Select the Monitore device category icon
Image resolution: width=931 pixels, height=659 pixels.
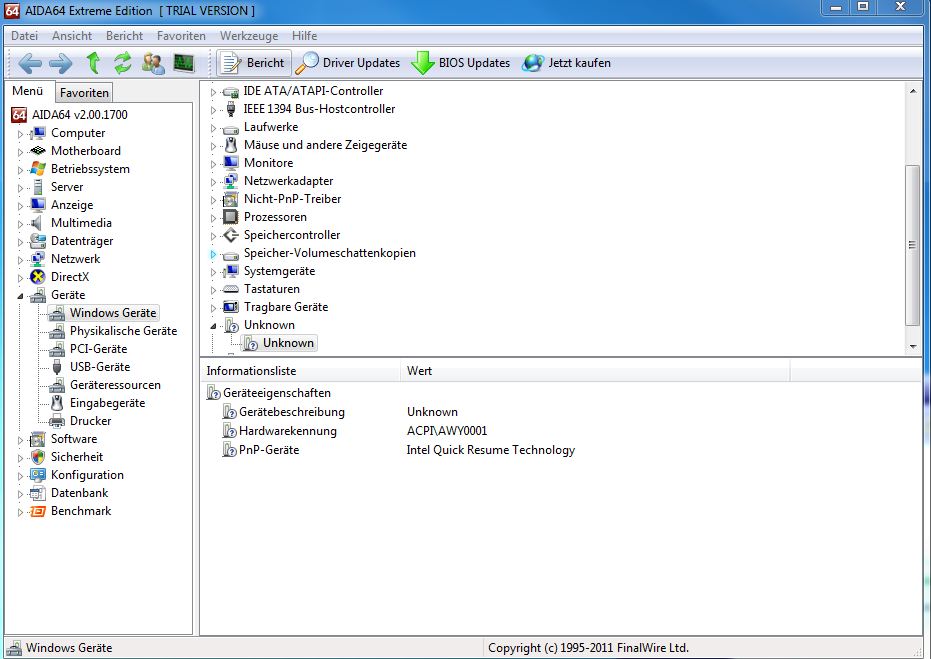click(230, 163)
